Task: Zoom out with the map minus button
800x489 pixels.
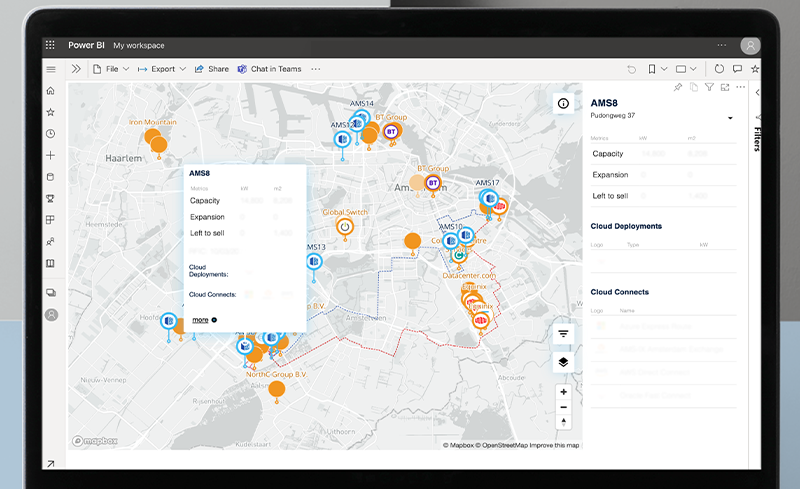Action: [563, 407]
